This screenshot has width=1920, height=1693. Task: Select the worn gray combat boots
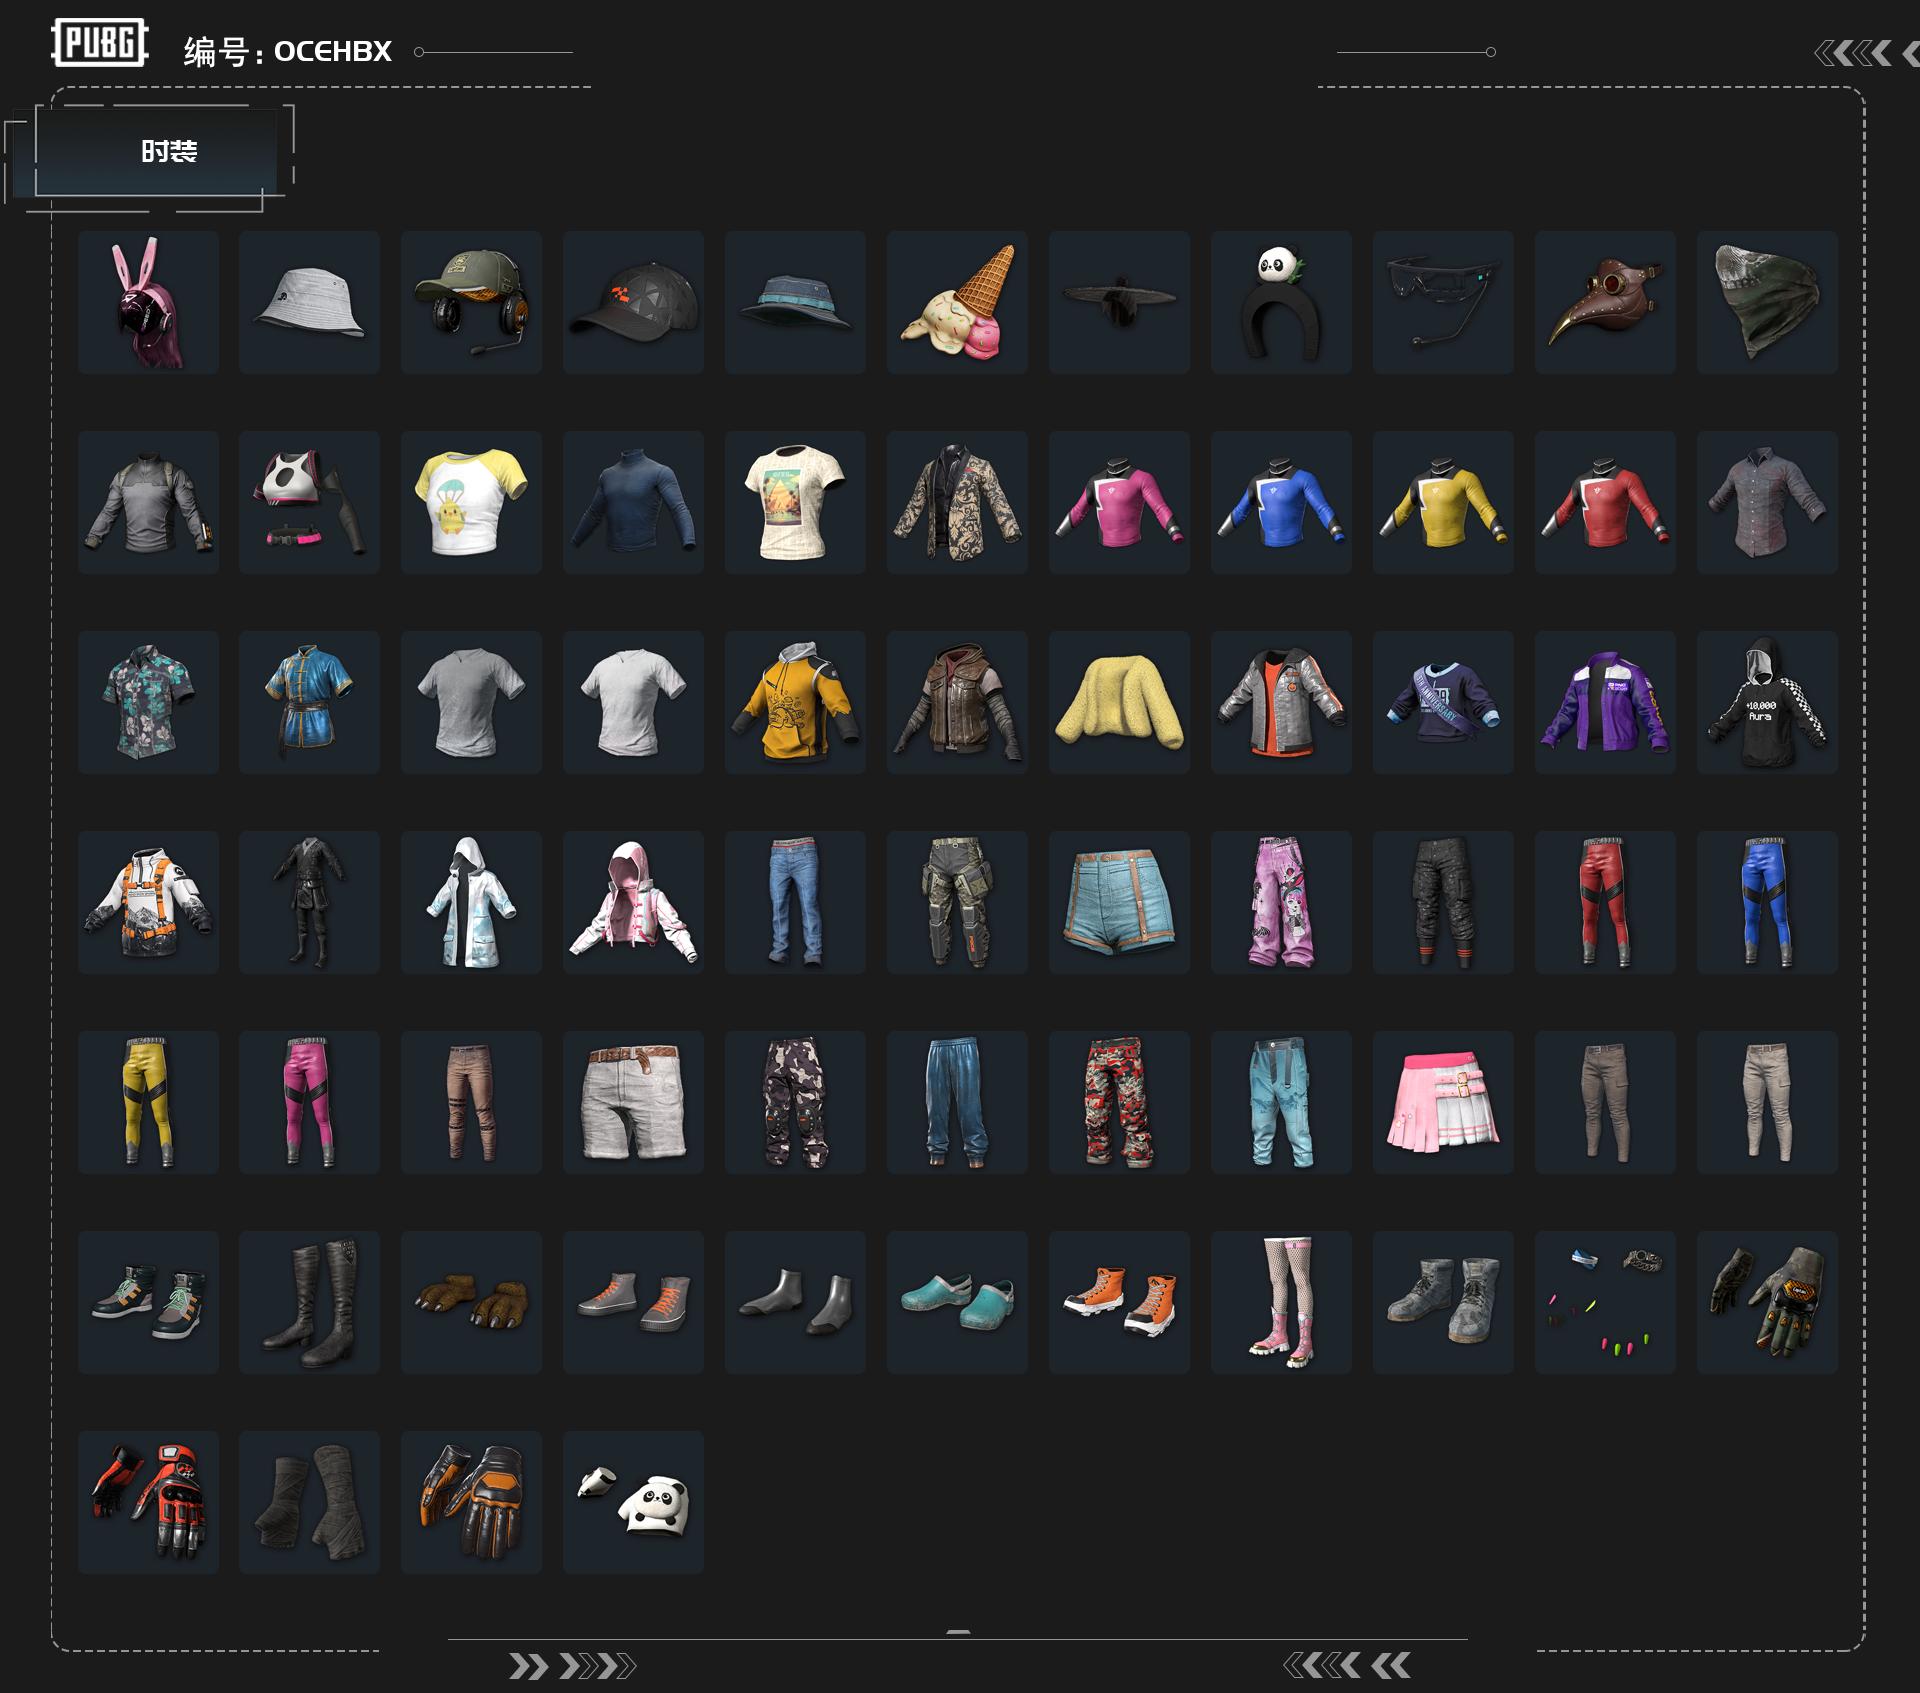click(1444, 1302)
